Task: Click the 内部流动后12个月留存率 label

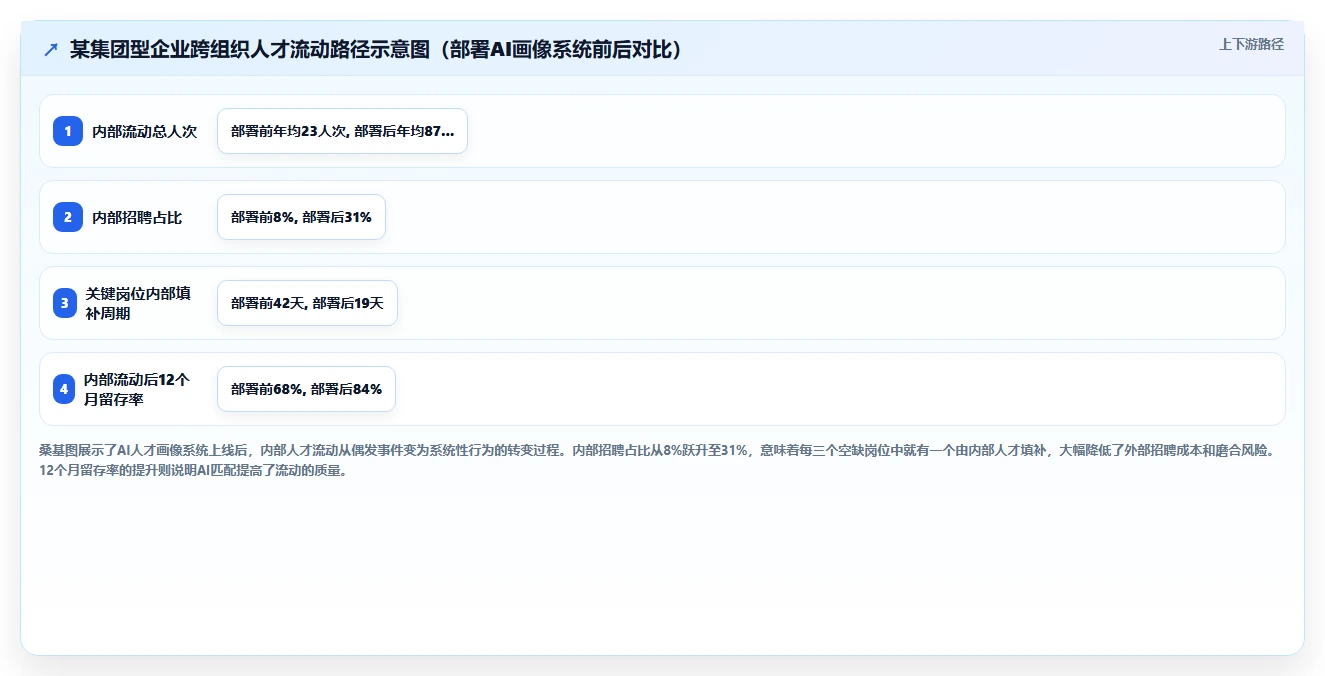Action: click(137, 389)
